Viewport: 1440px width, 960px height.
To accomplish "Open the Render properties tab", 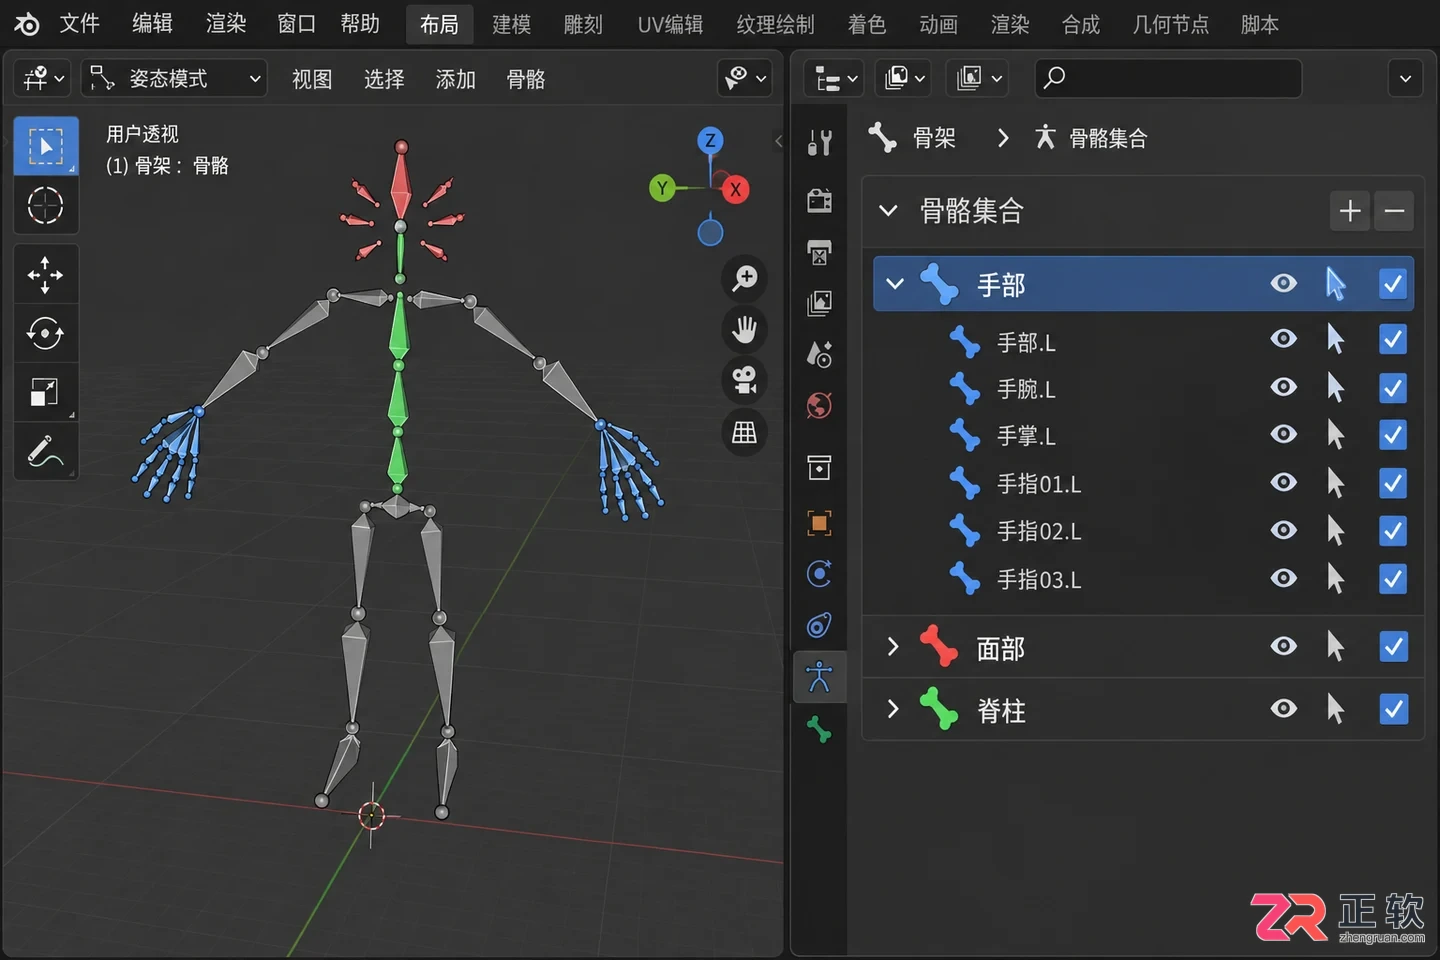I will pos(819,200).
